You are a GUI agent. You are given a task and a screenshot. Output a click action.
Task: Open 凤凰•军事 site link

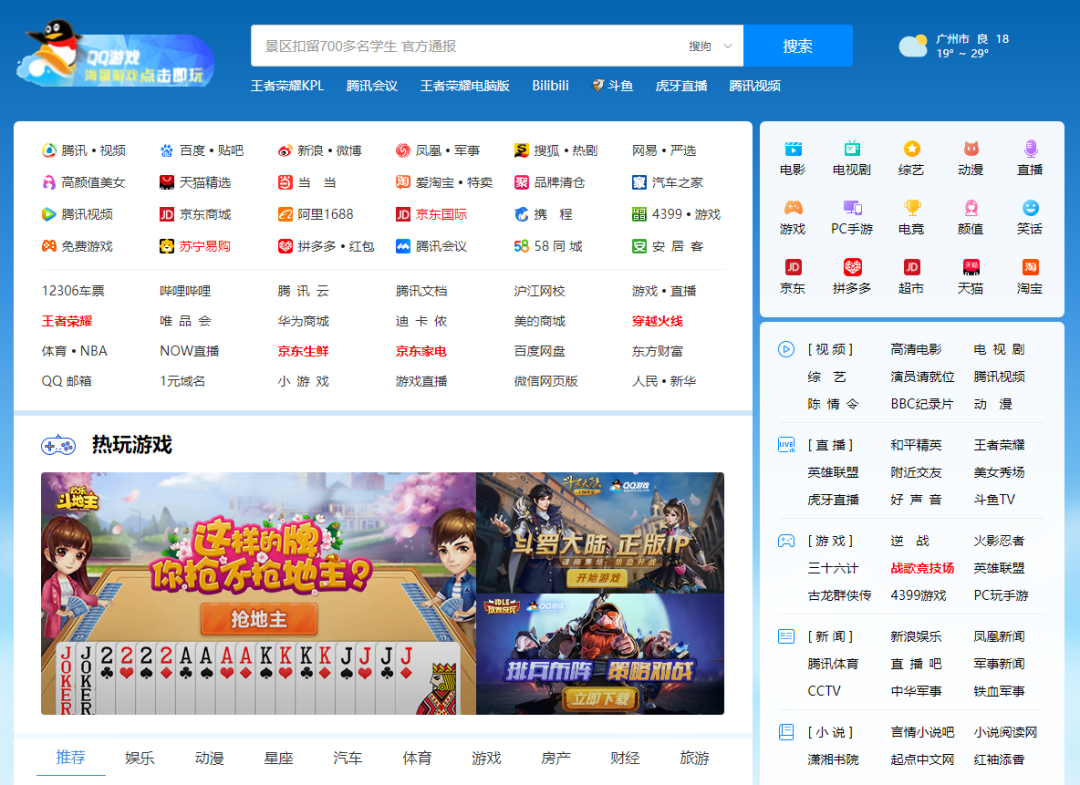(438, 151)
